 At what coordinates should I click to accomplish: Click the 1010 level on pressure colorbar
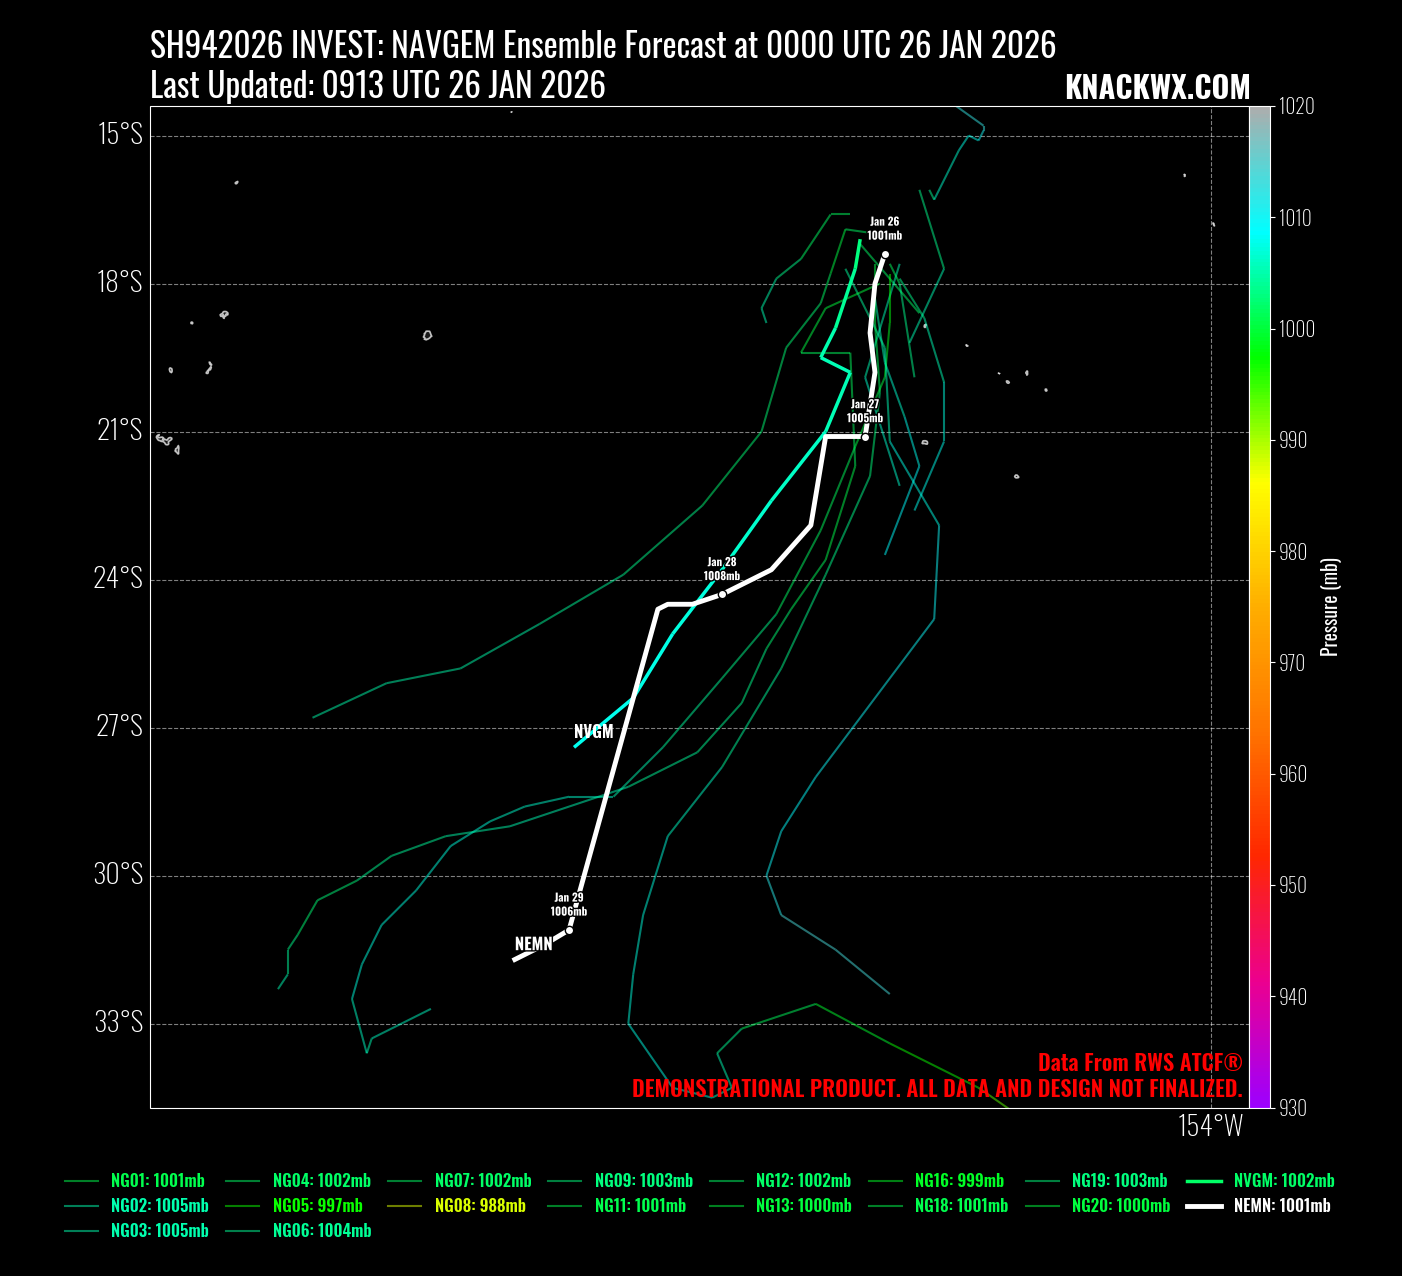tap(1259, 217)
